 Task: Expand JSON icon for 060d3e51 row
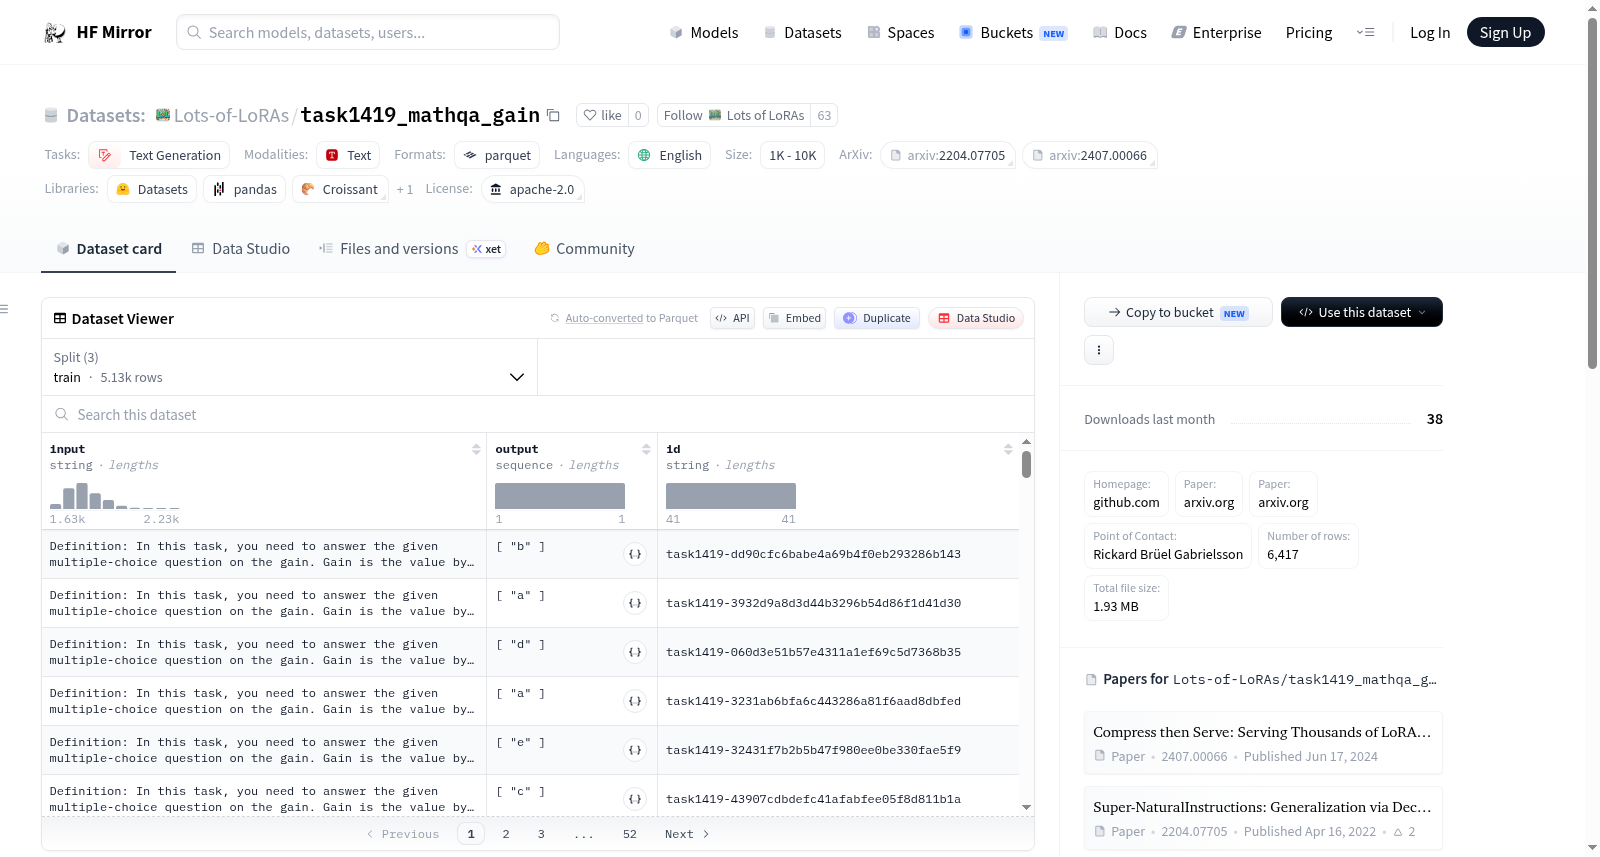point(635,652)
